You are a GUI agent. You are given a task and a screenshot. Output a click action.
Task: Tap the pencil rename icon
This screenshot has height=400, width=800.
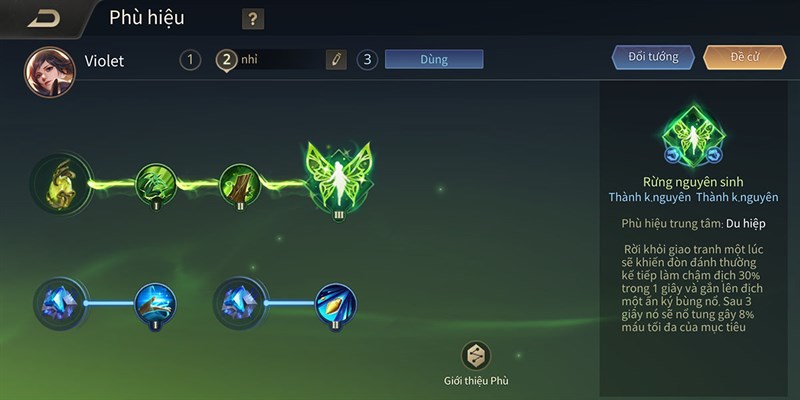point(336,60)
